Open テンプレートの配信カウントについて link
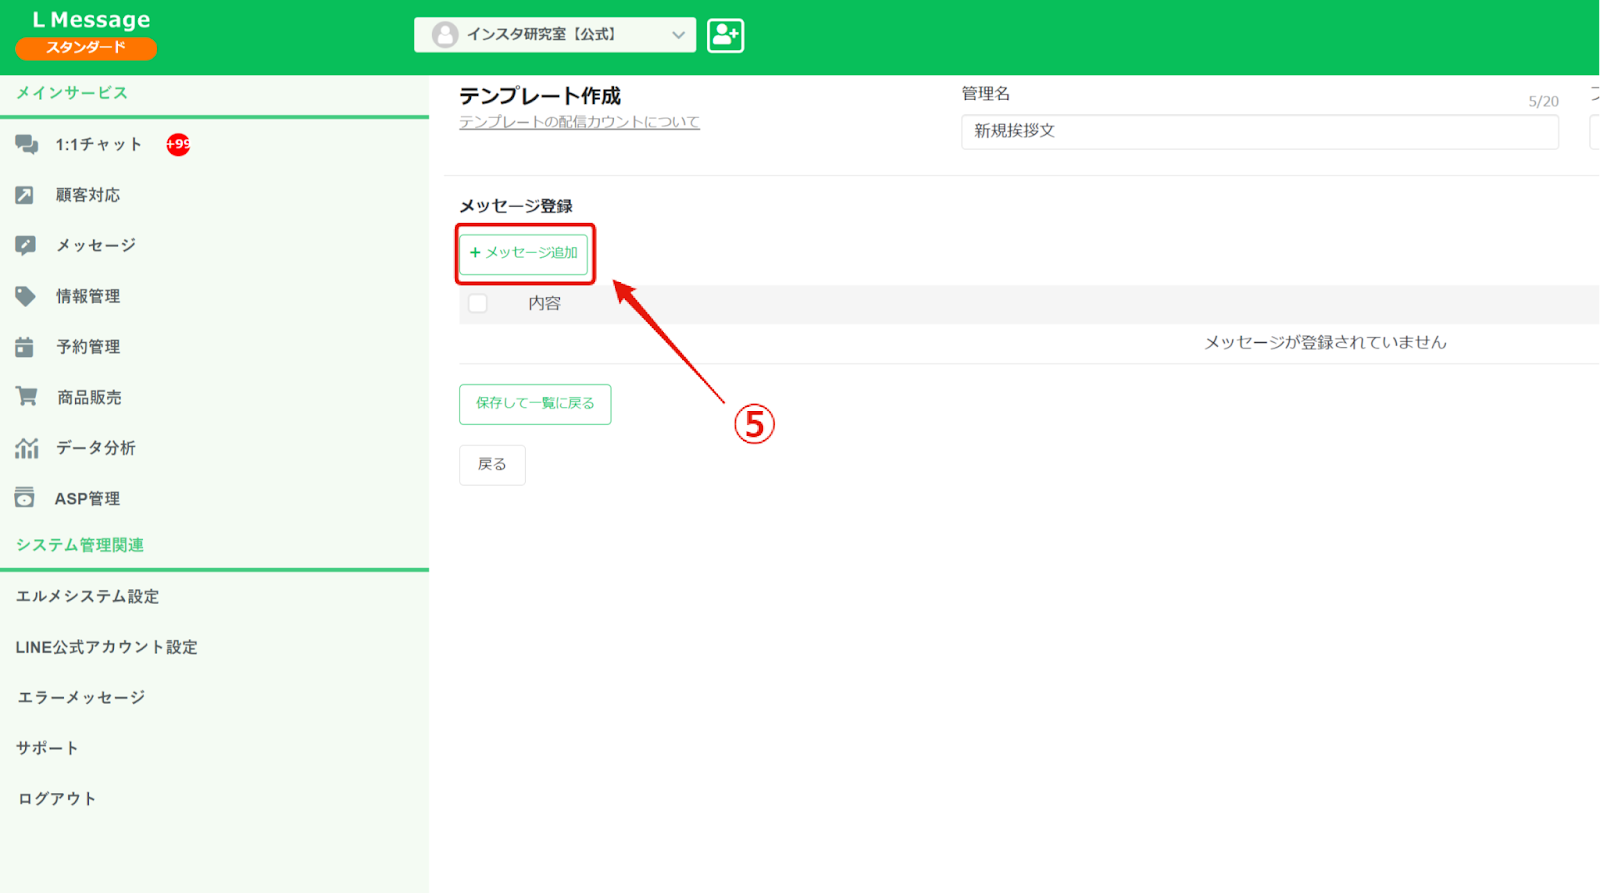The width and height of the screenshot is (1600, 893). (579, 122)
